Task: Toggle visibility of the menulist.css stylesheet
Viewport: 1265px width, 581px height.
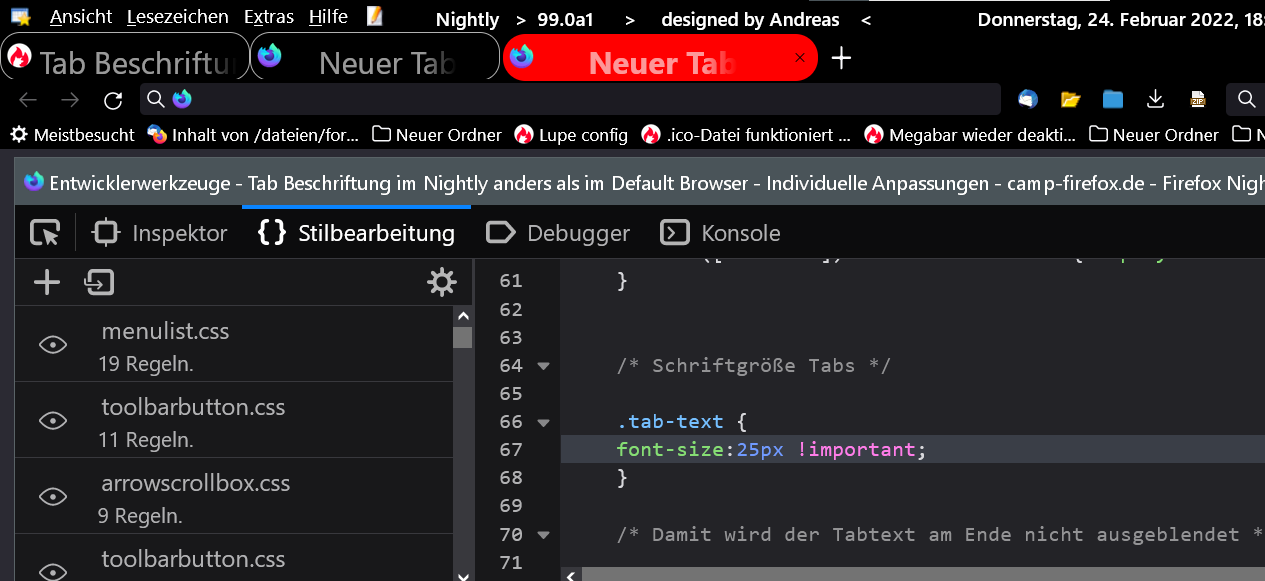Action: coord(52,345)
